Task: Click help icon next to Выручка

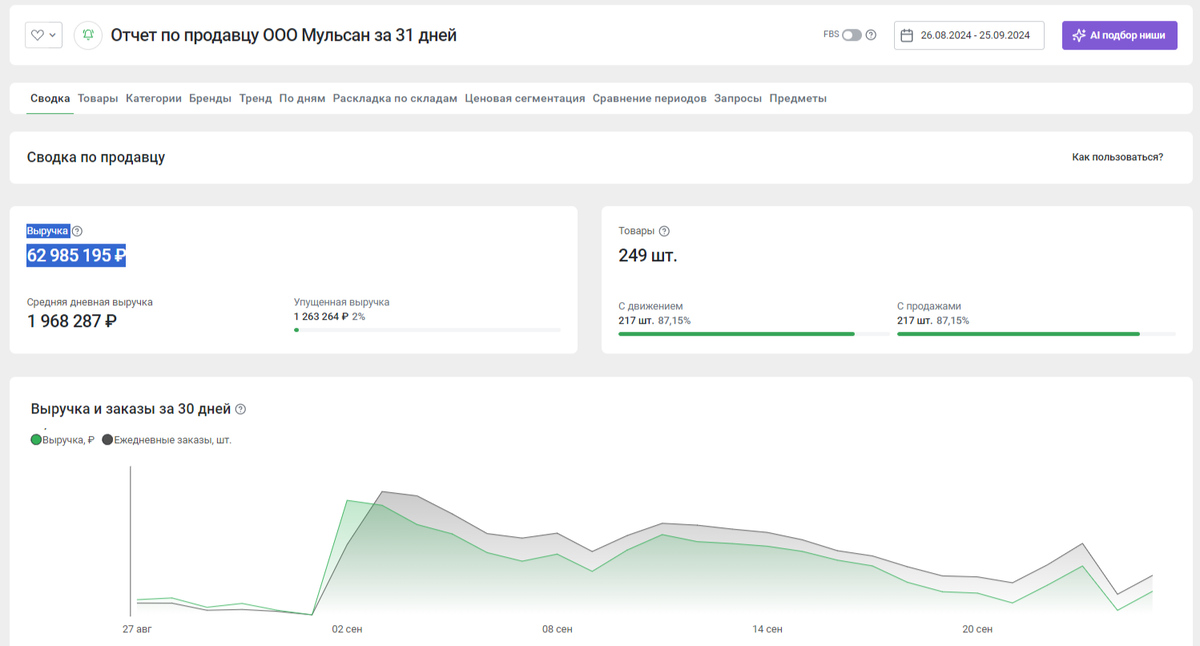Action: point(78,231)
